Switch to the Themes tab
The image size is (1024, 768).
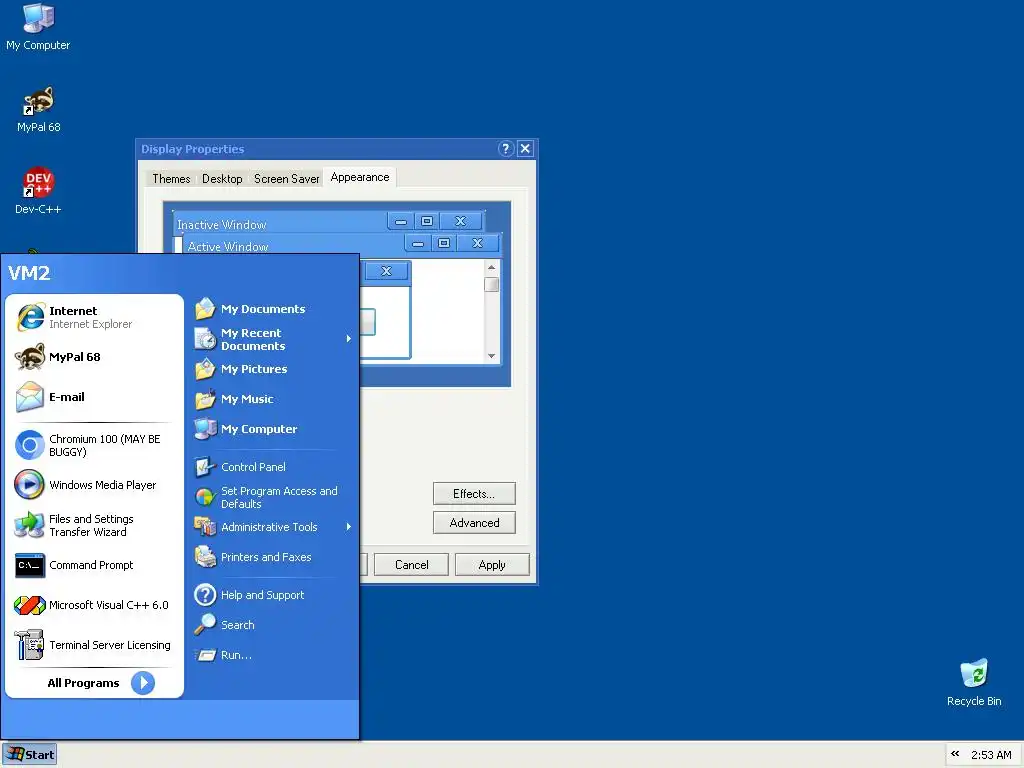click(171, 178)
